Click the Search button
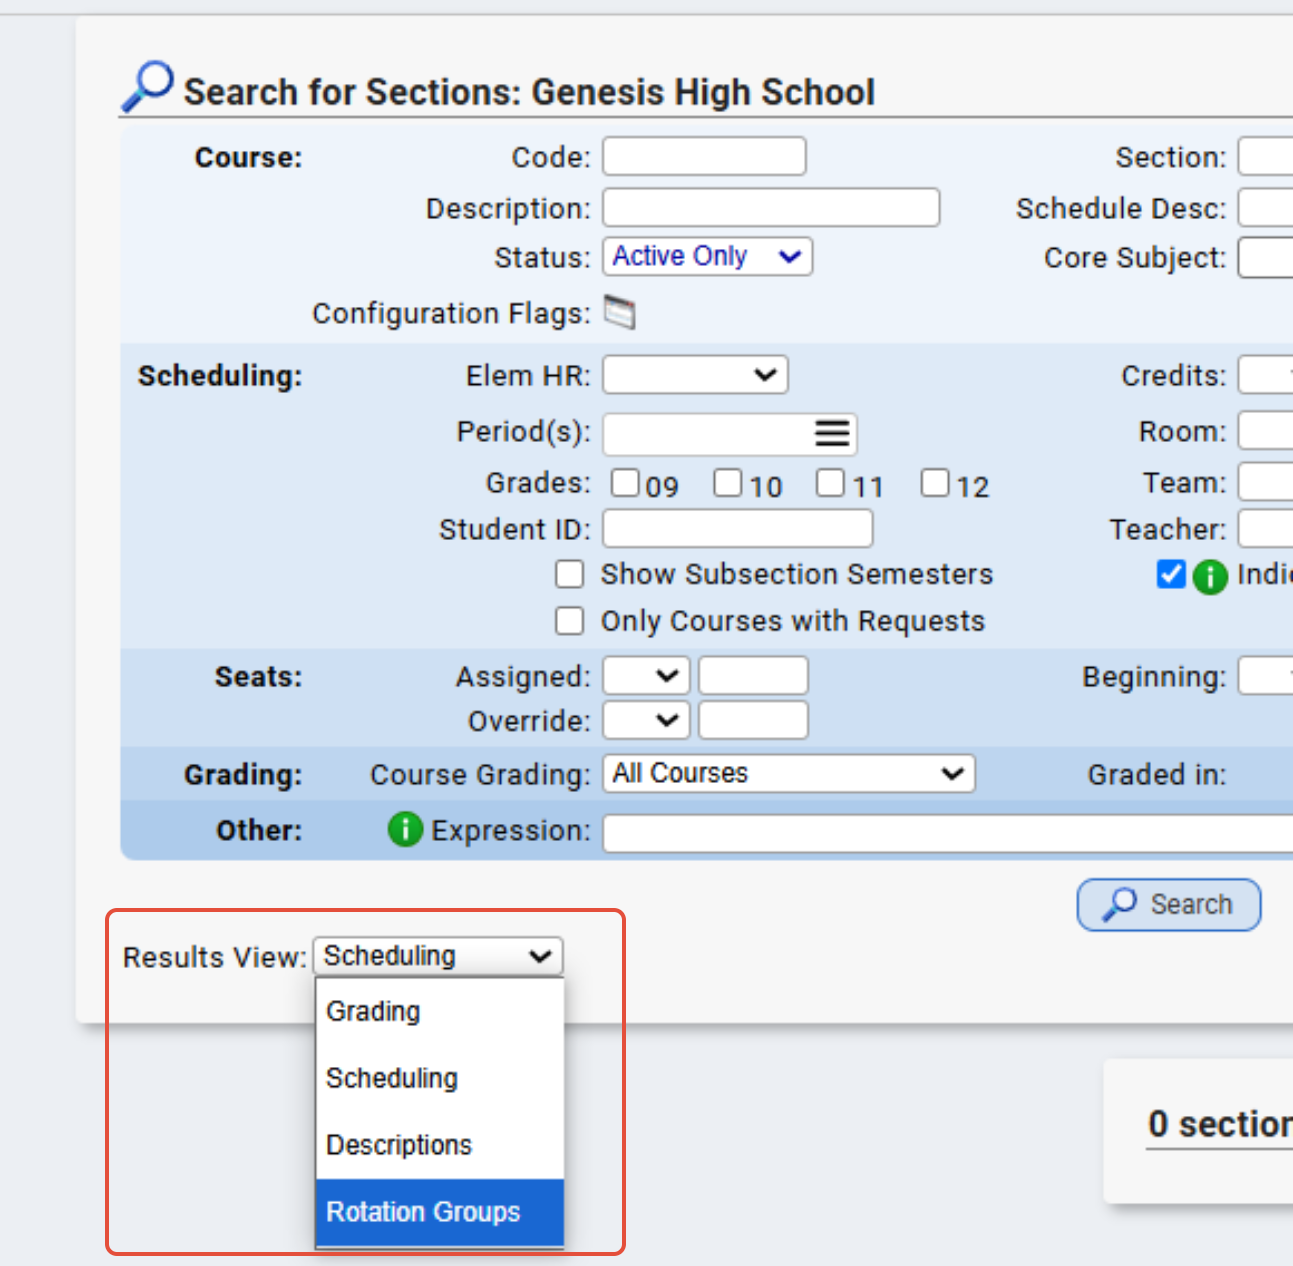 click(1169, 904)
